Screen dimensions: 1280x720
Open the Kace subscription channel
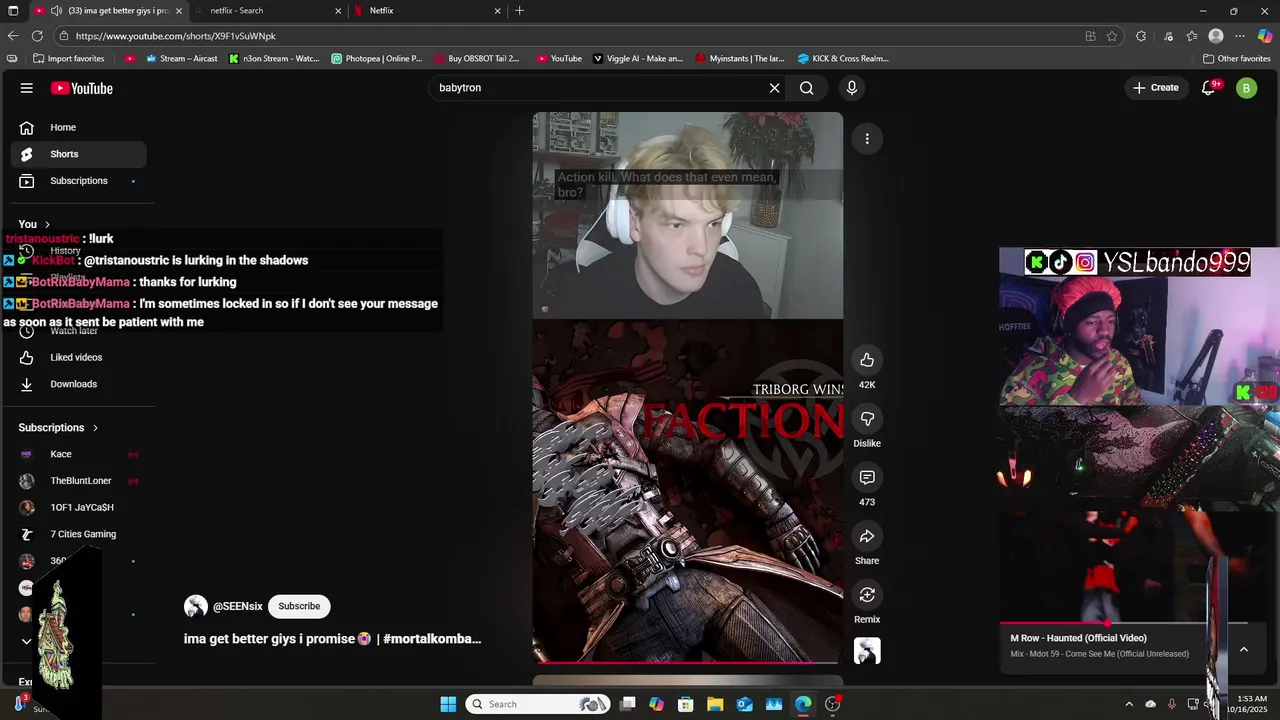[x=79, y=454]
